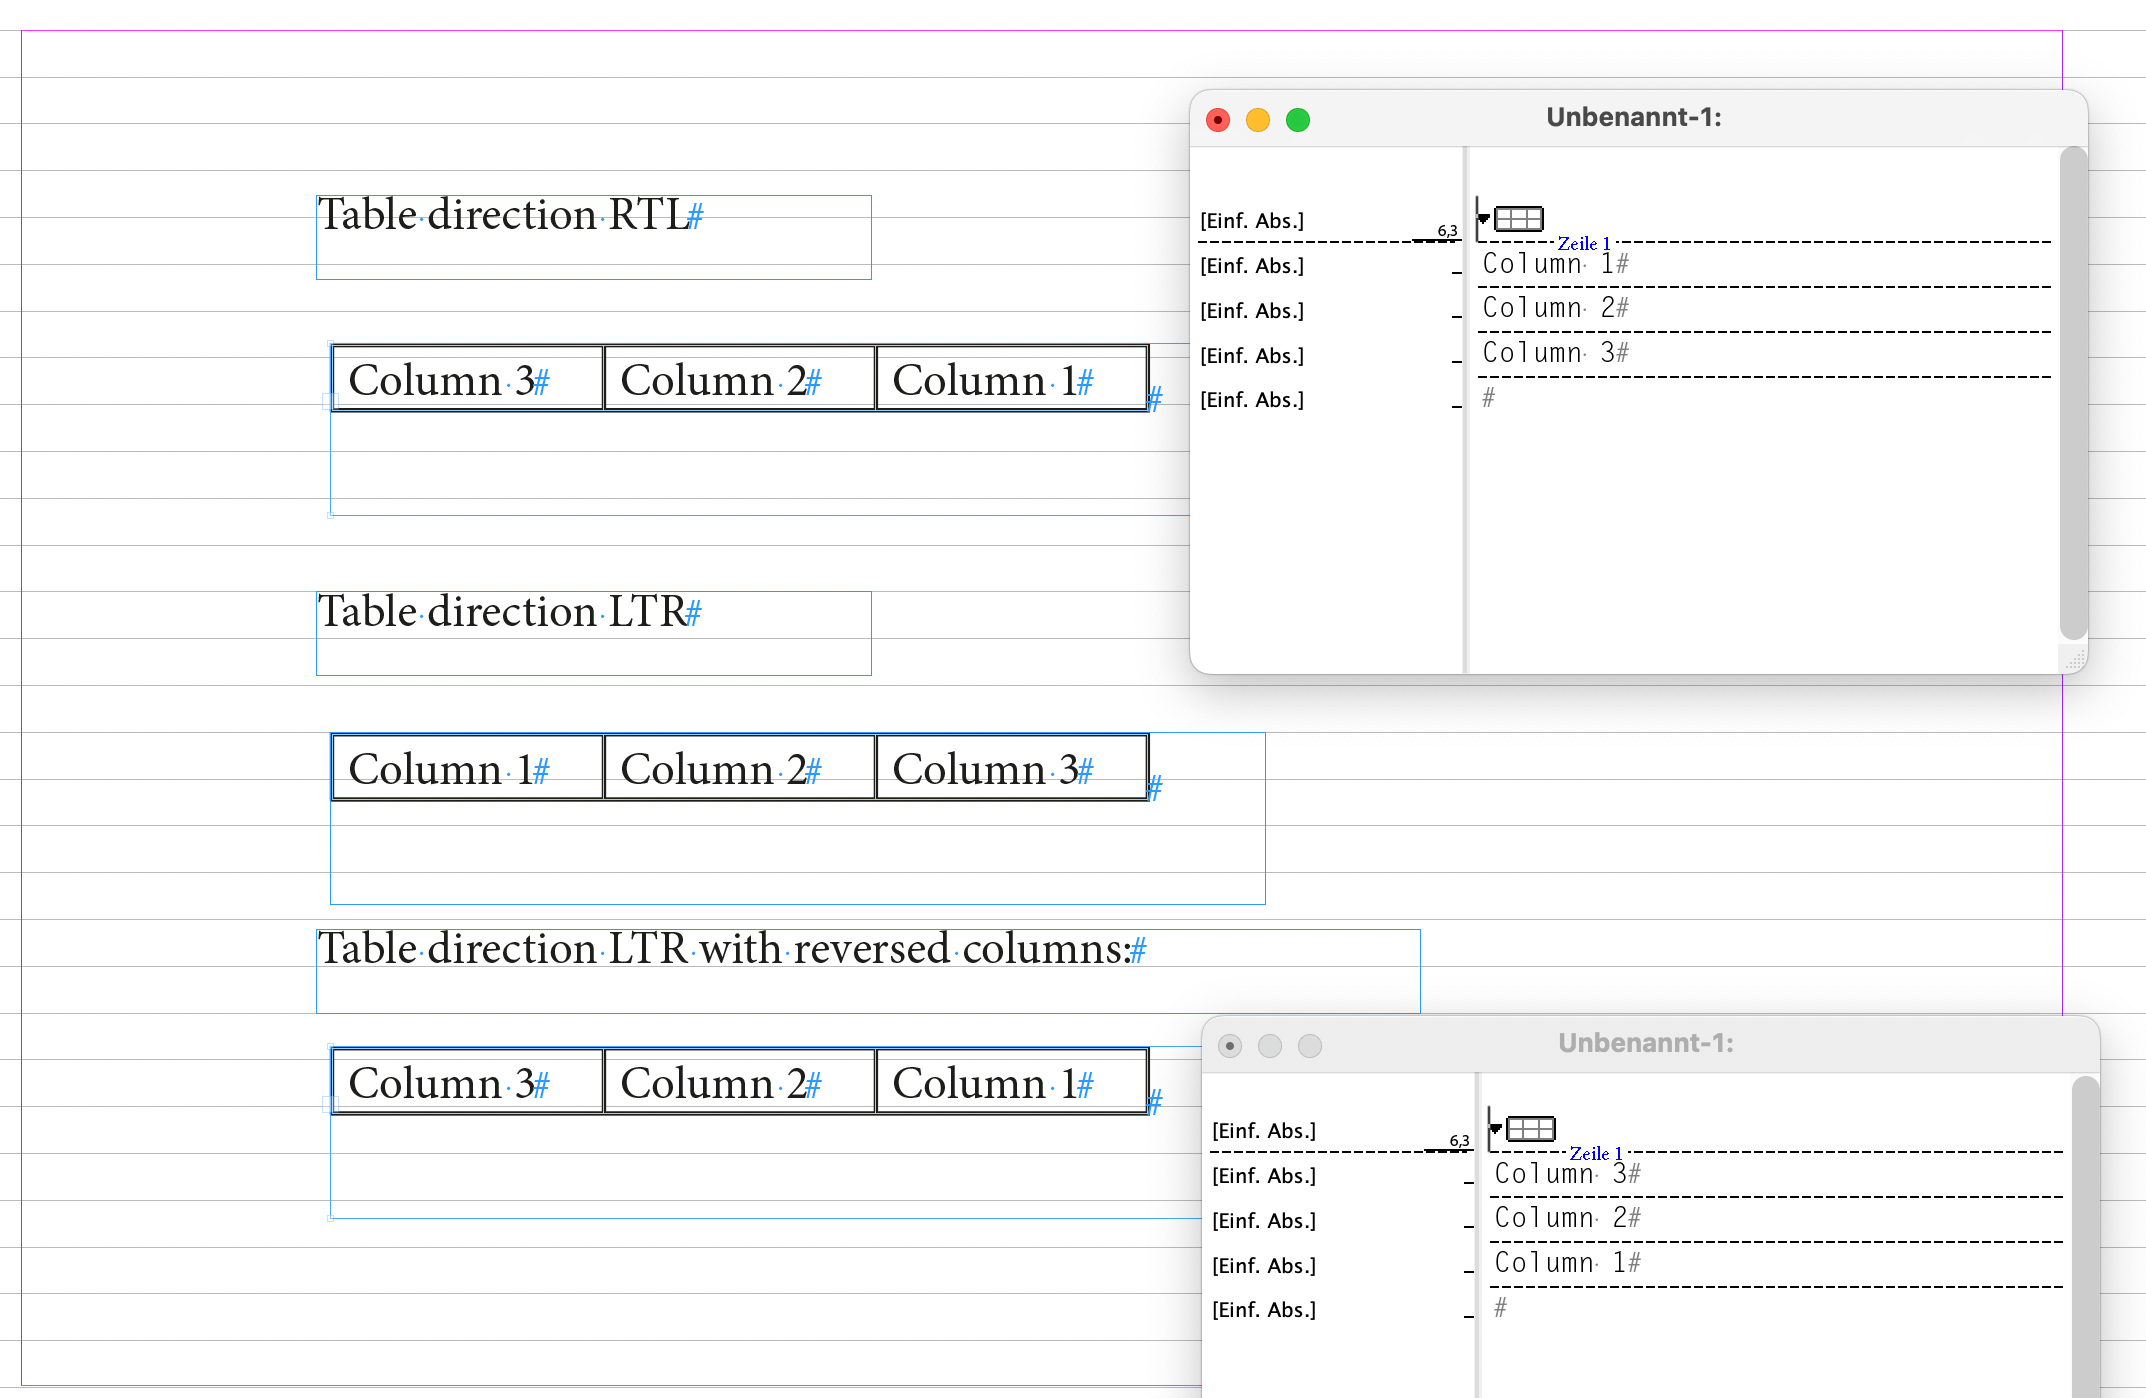The width and height of the screenshot is (2146, 1398).
Task: Click the # marker after Column 3 in bottom Story Editor
Action: (1633, 1172)
